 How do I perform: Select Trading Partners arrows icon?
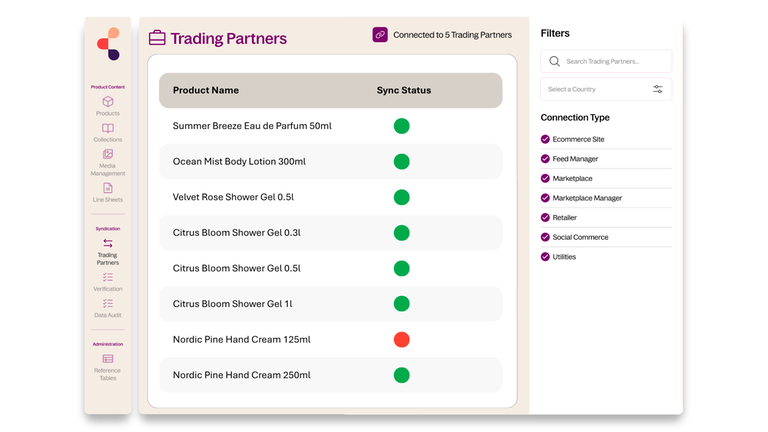pyautogui.click(x=108, y=243)
